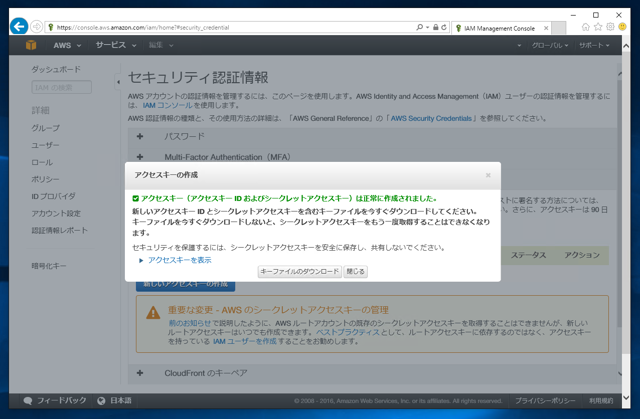This screenshot has height=419, width=640.
Task: Click the smiley feedback icon in browser
Action: point(622,27)
